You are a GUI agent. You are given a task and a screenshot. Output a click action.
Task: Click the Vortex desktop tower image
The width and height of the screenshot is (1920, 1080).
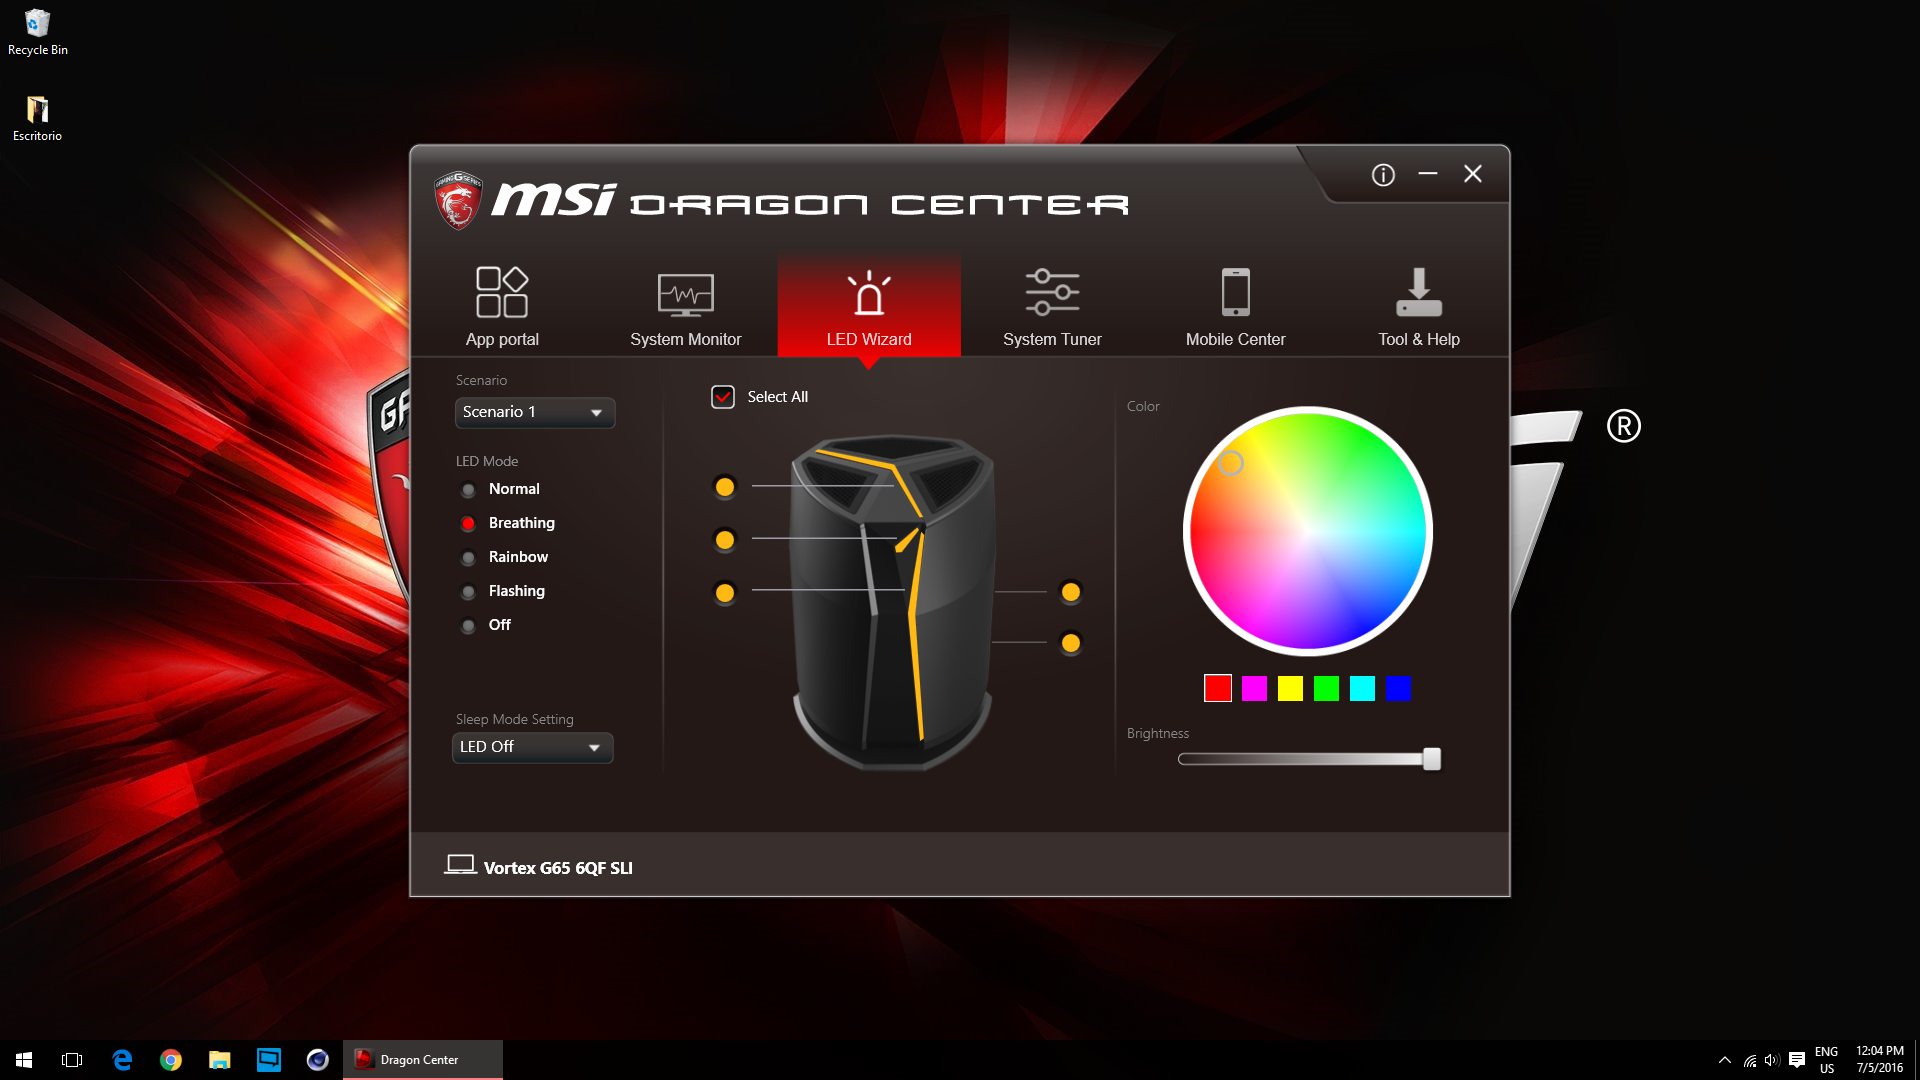coord(893,602)
